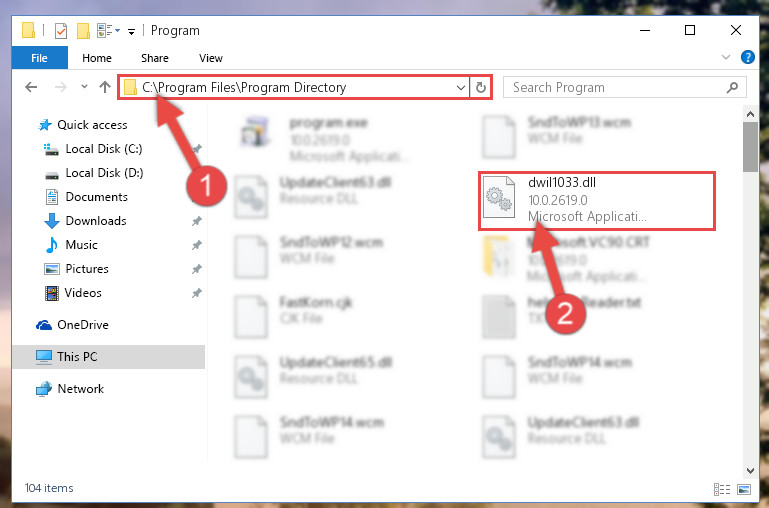This screenshot has width=769, height=508.
Task: Switch to large thumbnails view icon
Action: [x=744, y=489]
